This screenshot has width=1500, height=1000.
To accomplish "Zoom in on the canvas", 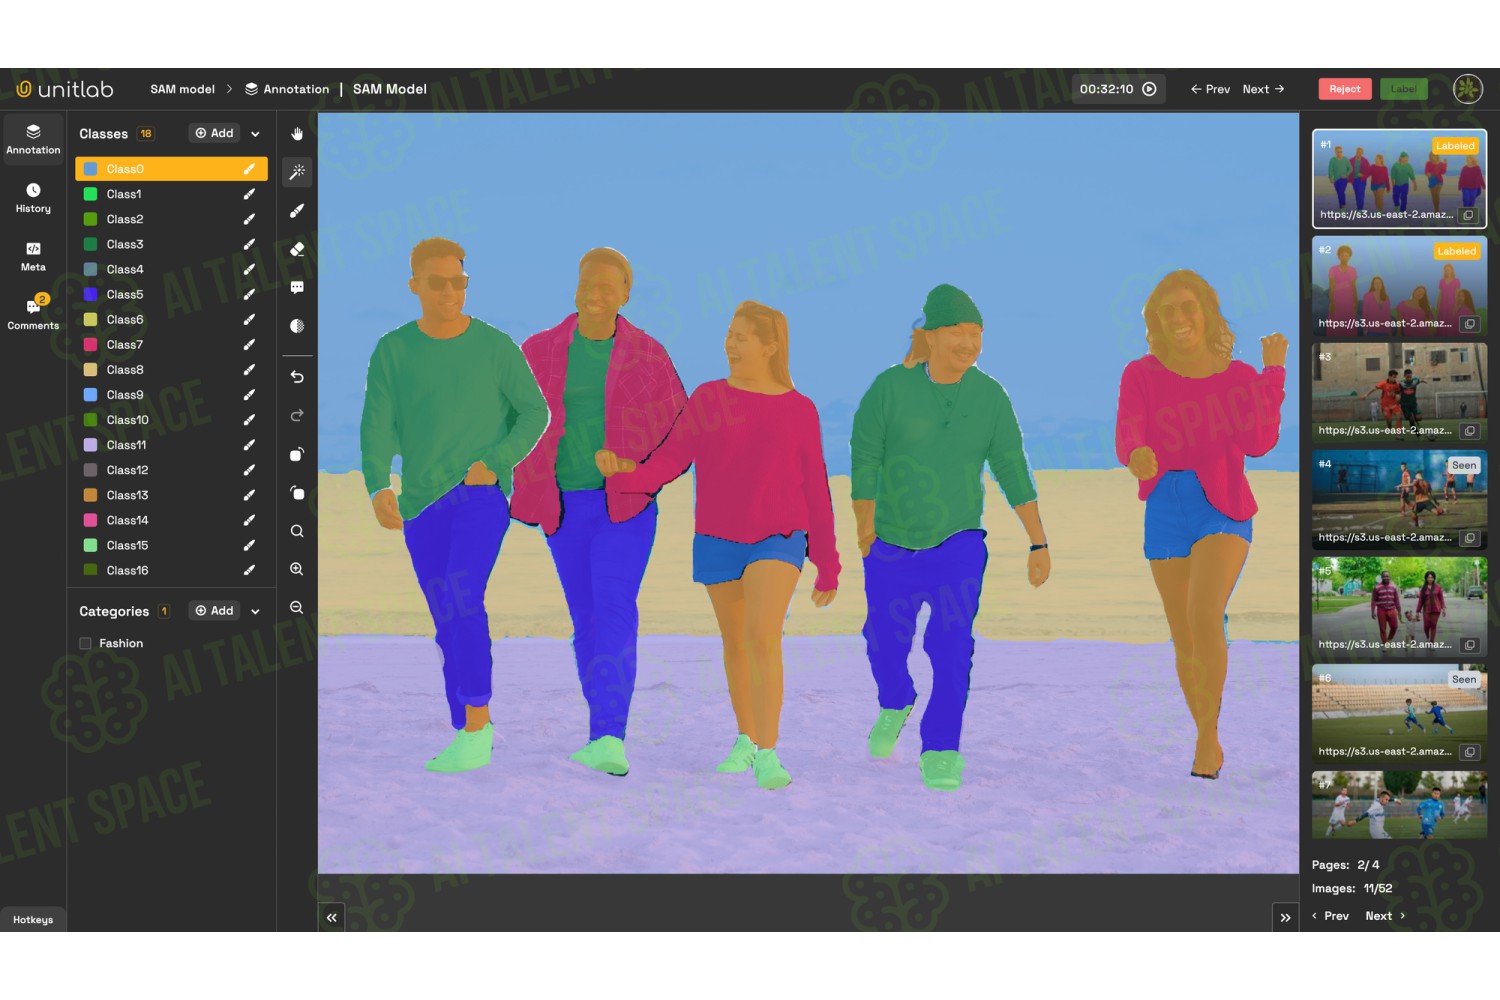I will tap(297, 569).
